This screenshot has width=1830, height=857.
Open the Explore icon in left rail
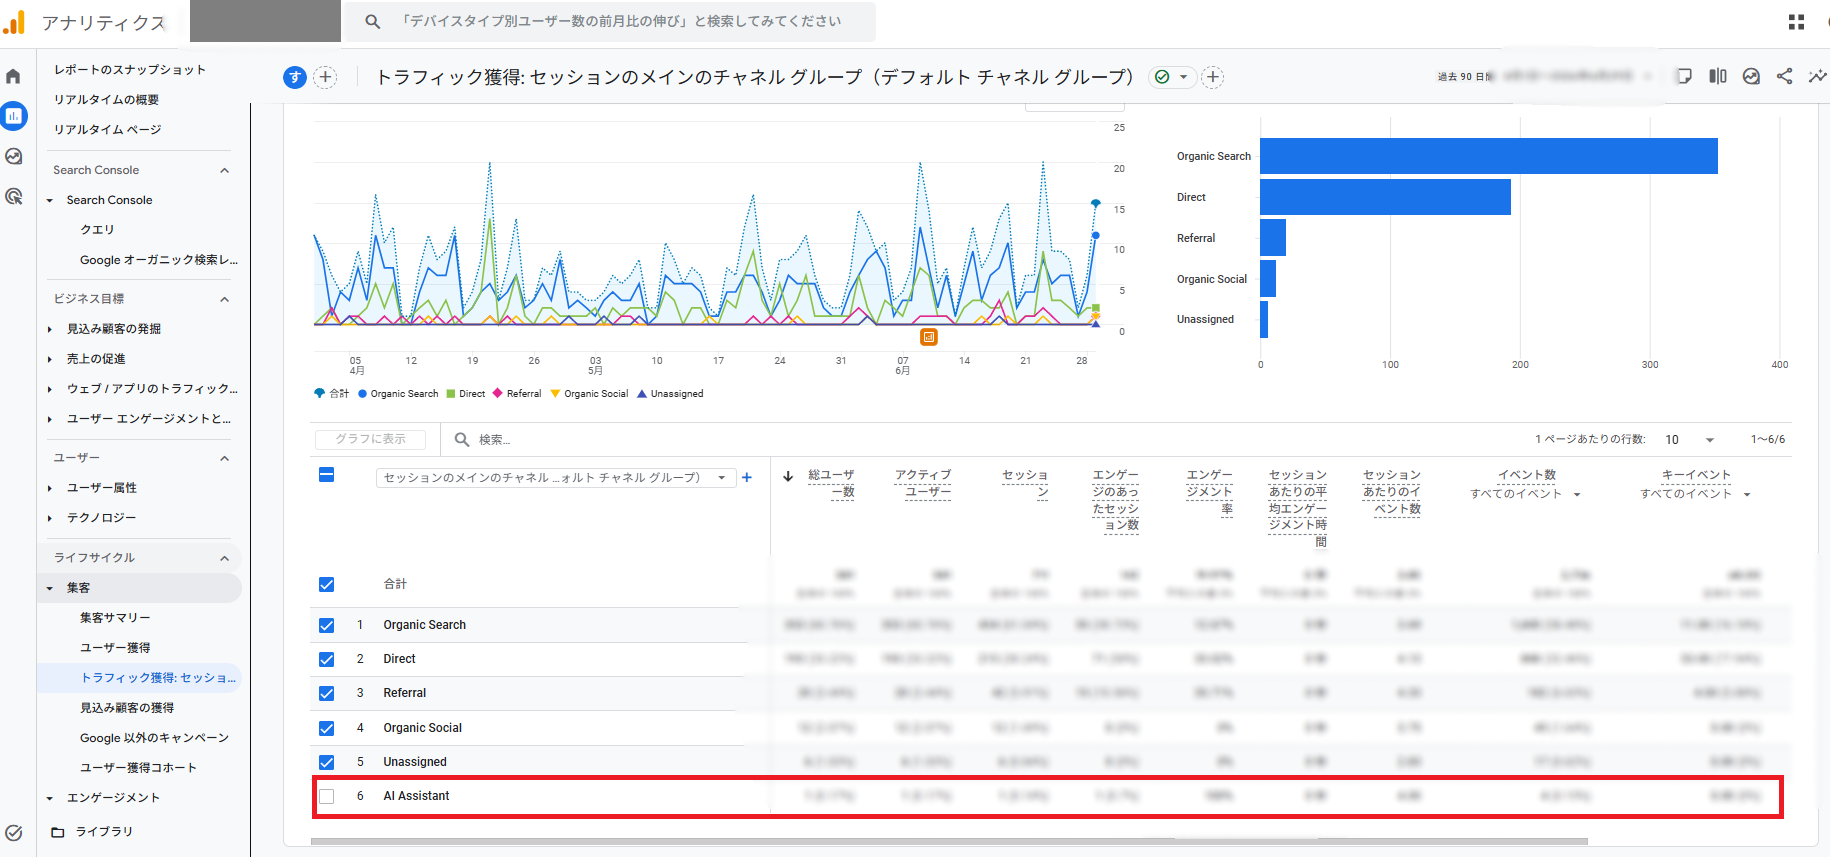click(x=14, y=156)
